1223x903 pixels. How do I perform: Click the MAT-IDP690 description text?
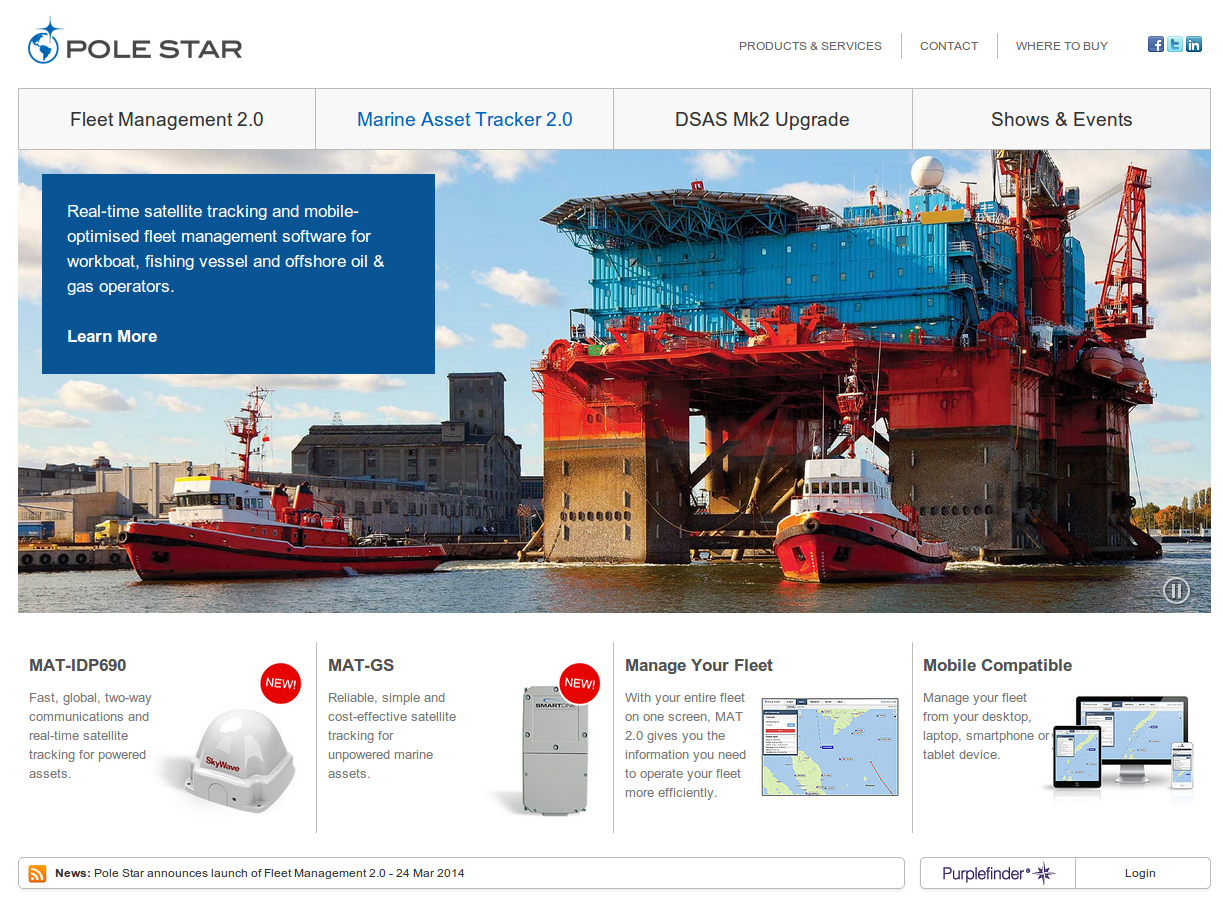90,736
